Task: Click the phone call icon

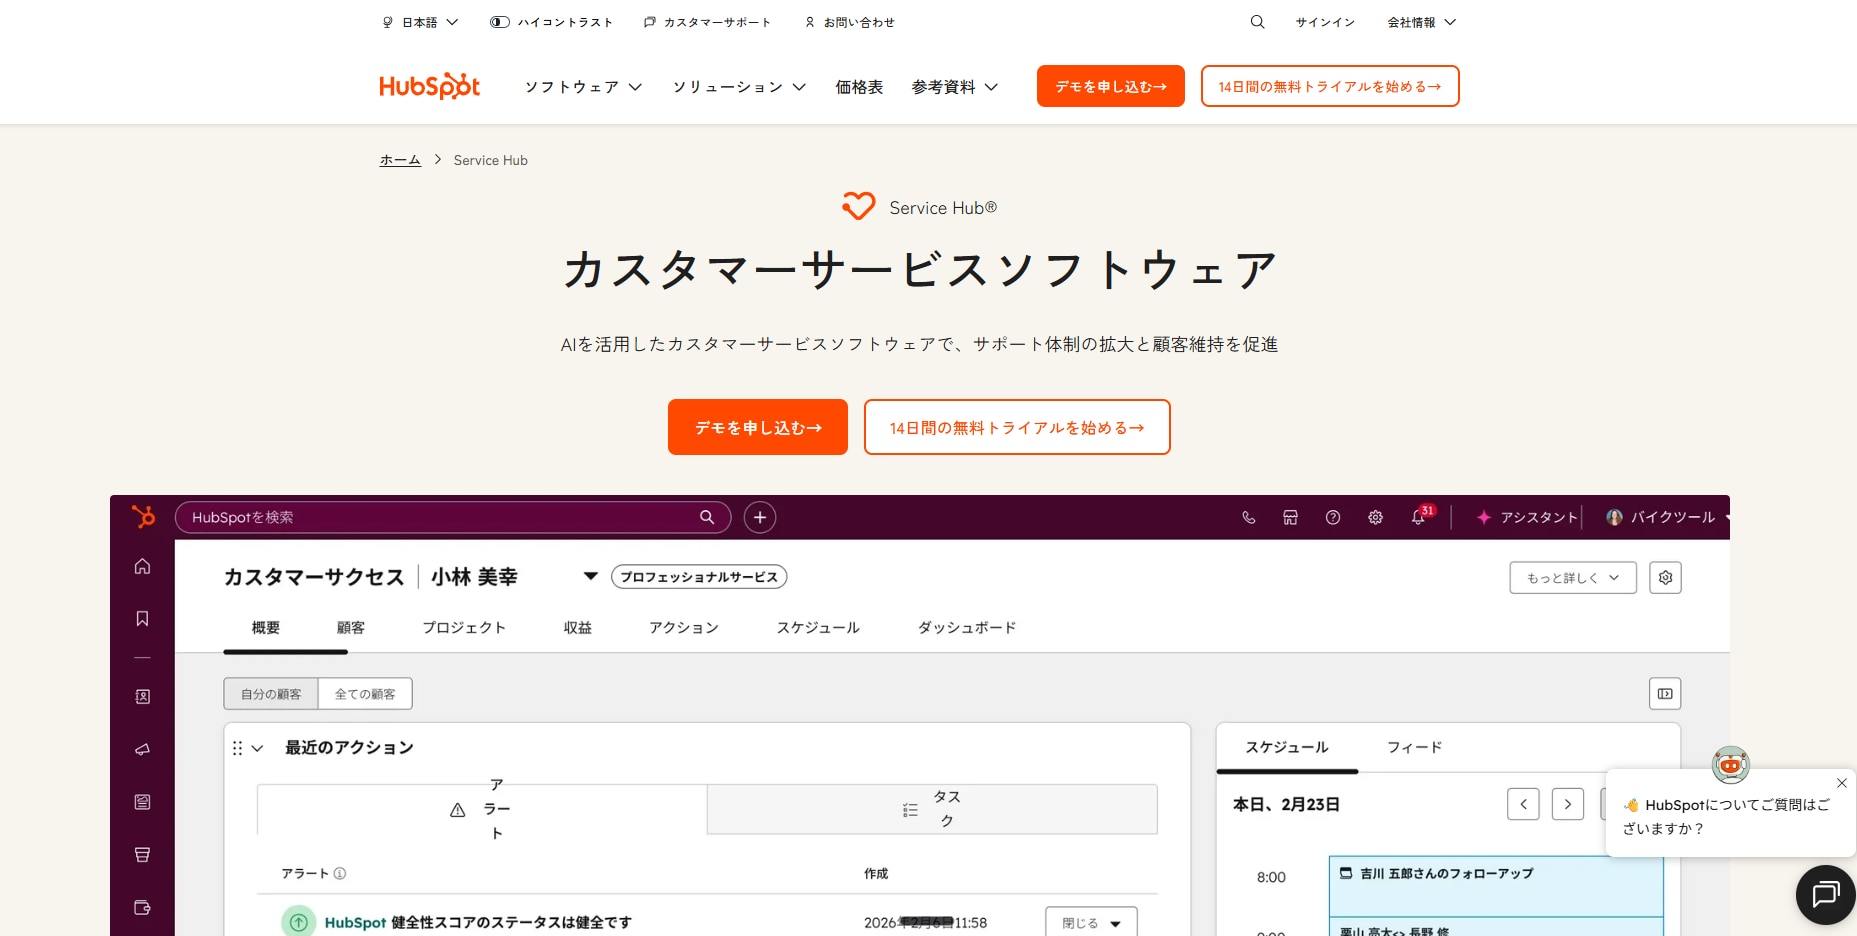Action: [1248, 517]
